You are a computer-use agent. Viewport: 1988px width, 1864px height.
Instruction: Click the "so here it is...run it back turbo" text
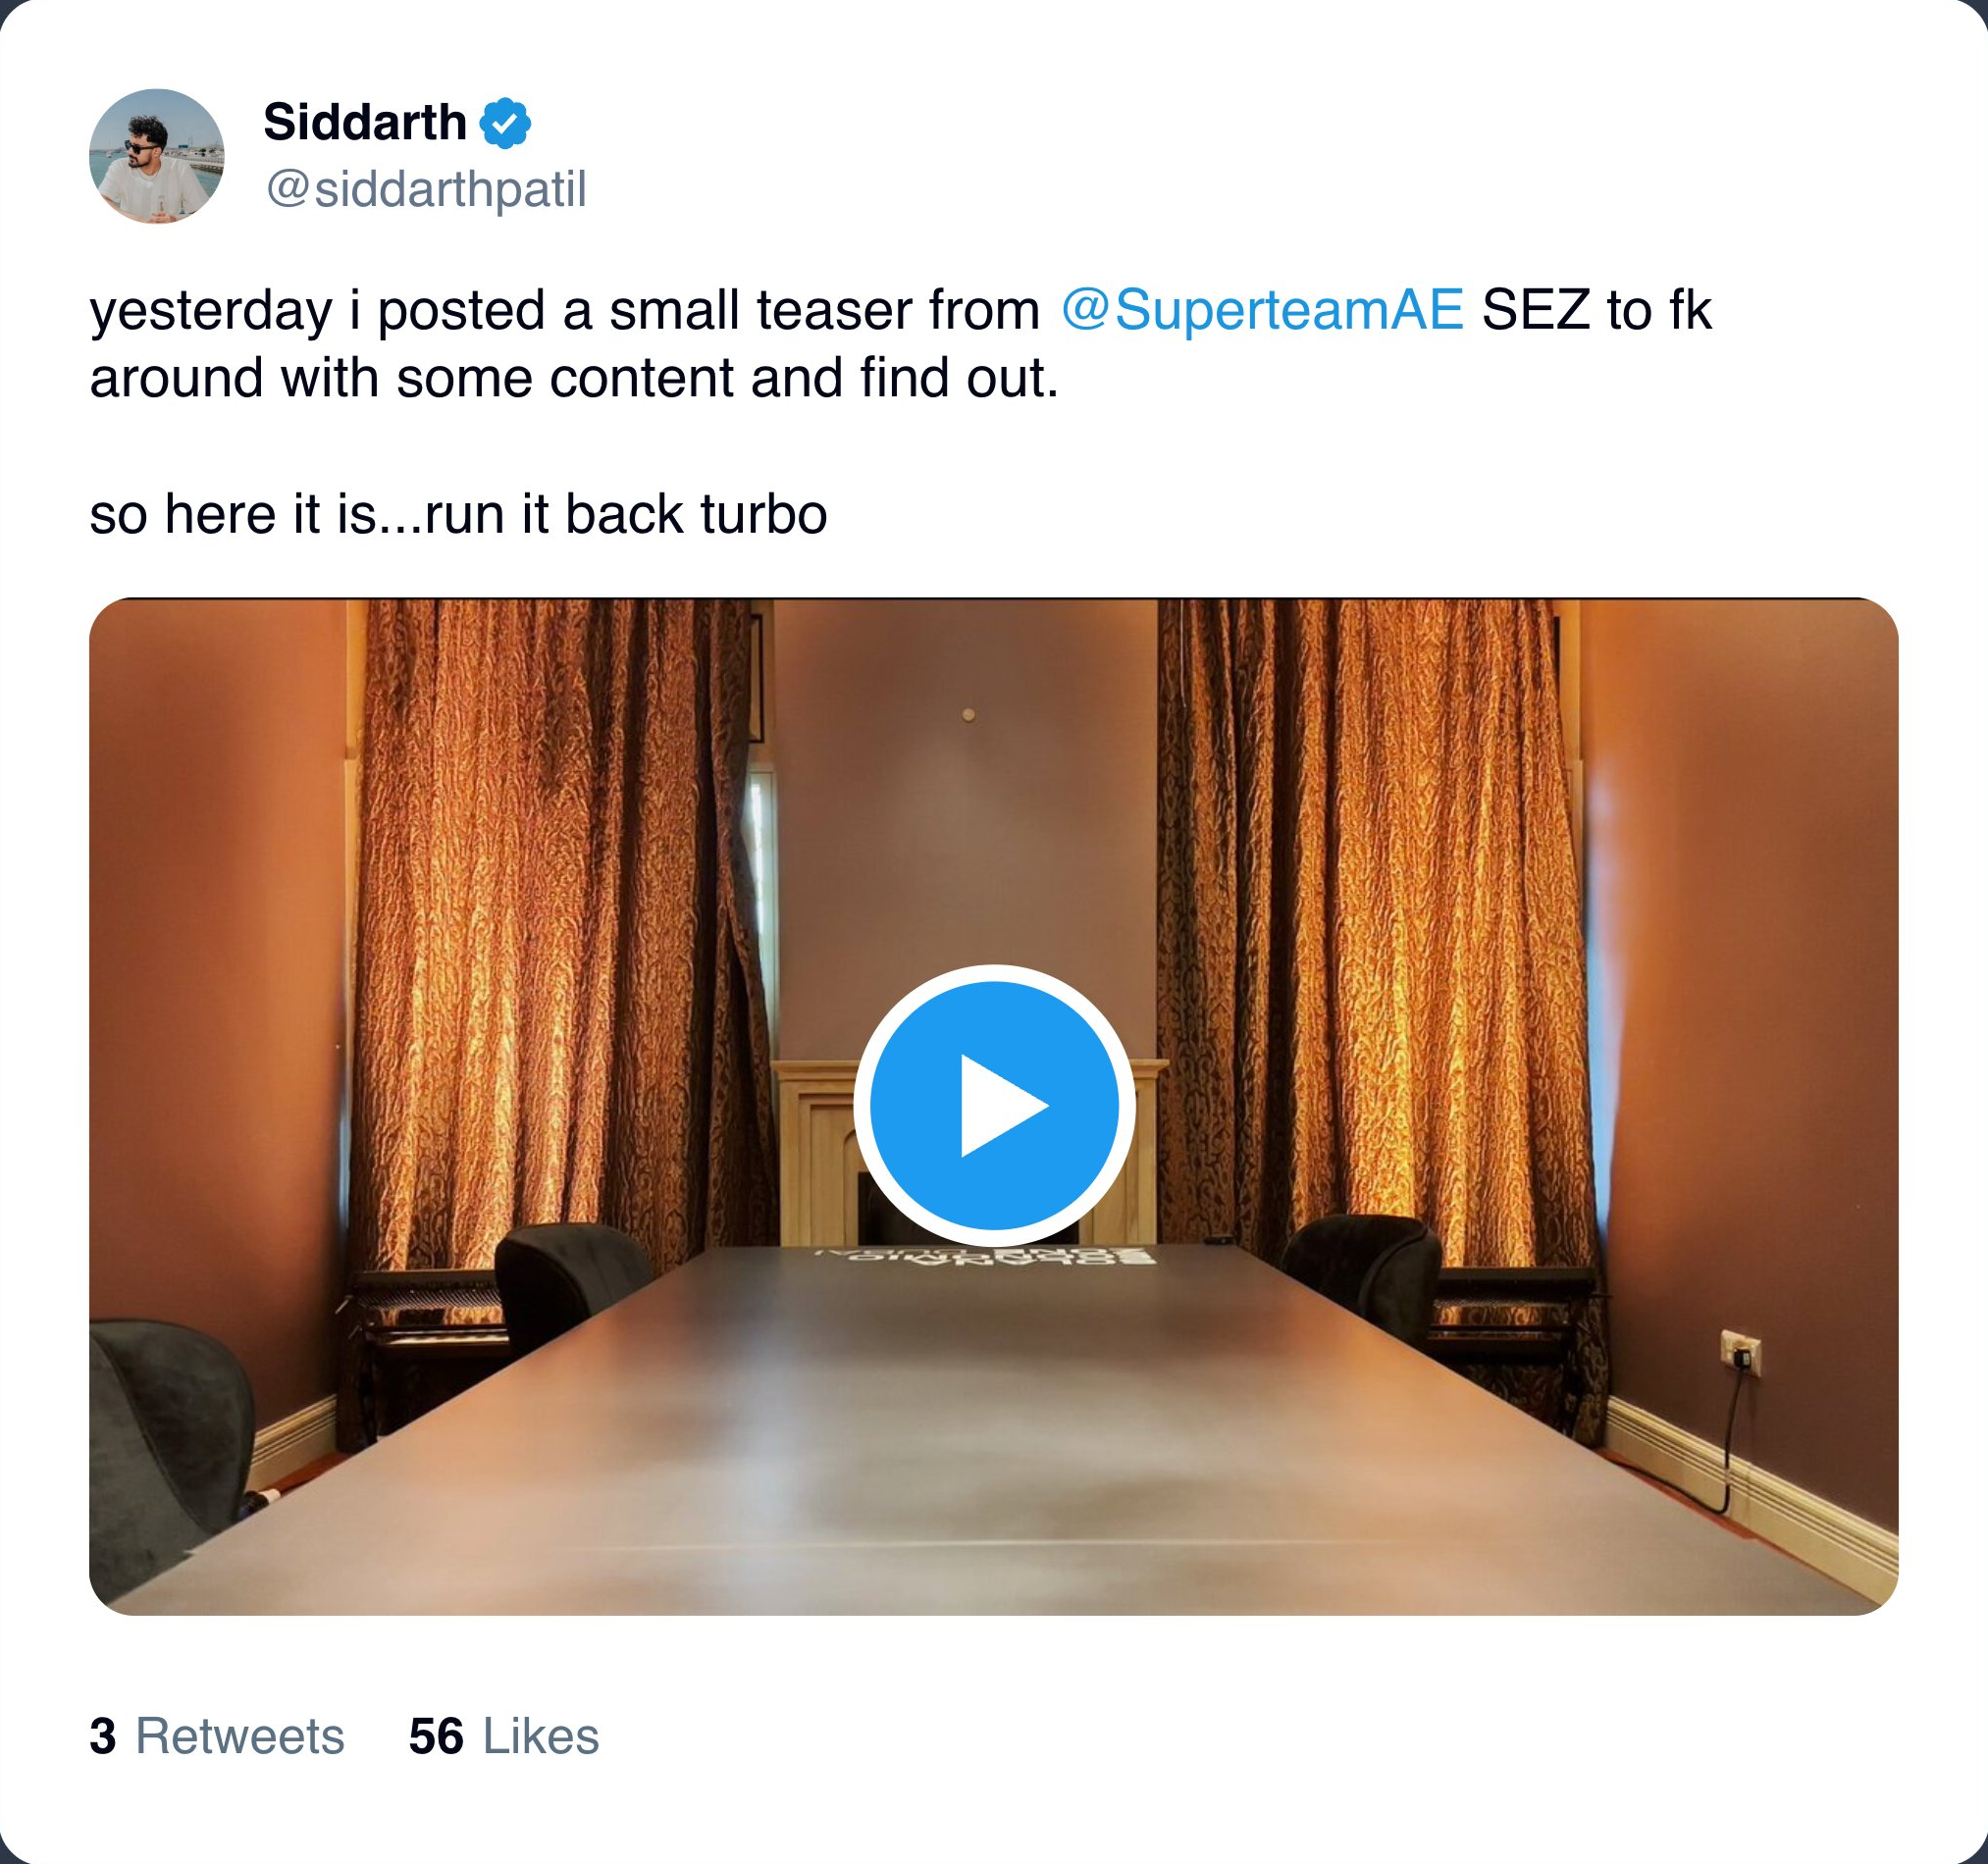tap(458, 514)
